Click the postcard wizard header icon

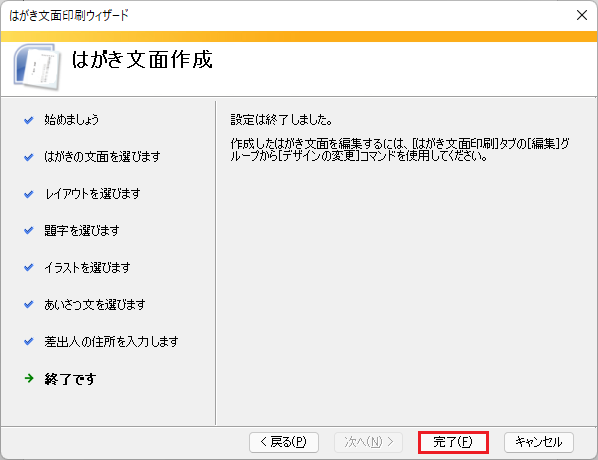pyautogui.click(x=37, y=67)
